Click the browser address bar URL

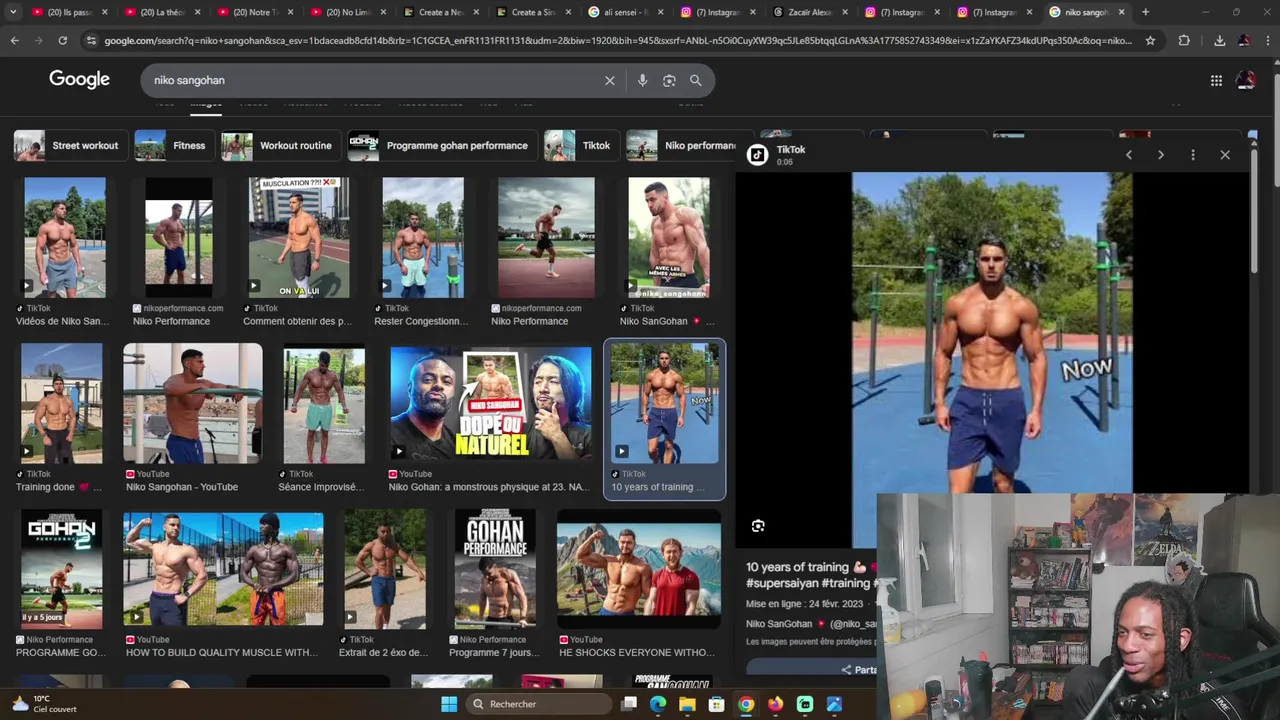(617, 40)
